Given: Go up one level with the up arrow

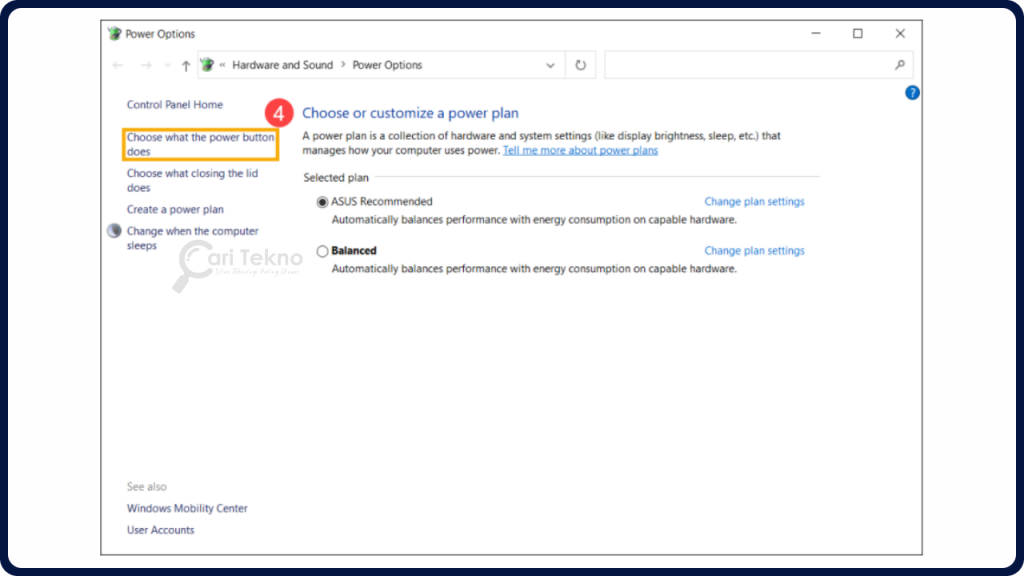Looking at the screenshot, I should [x=186, y=64].
